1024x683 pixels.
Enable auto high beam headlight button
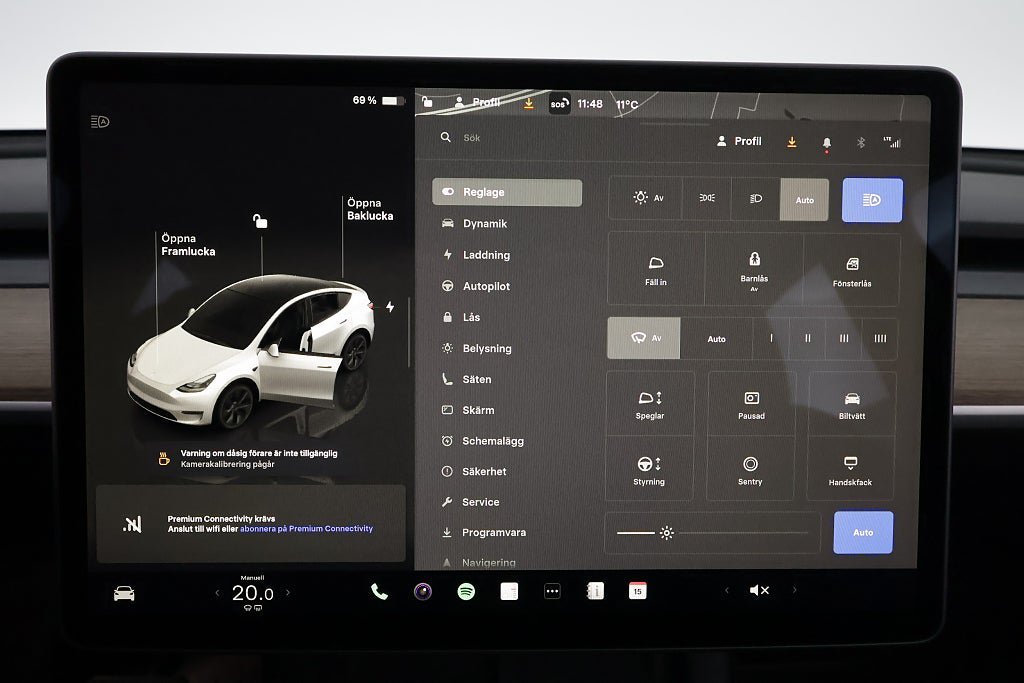[x=872, y=200]
